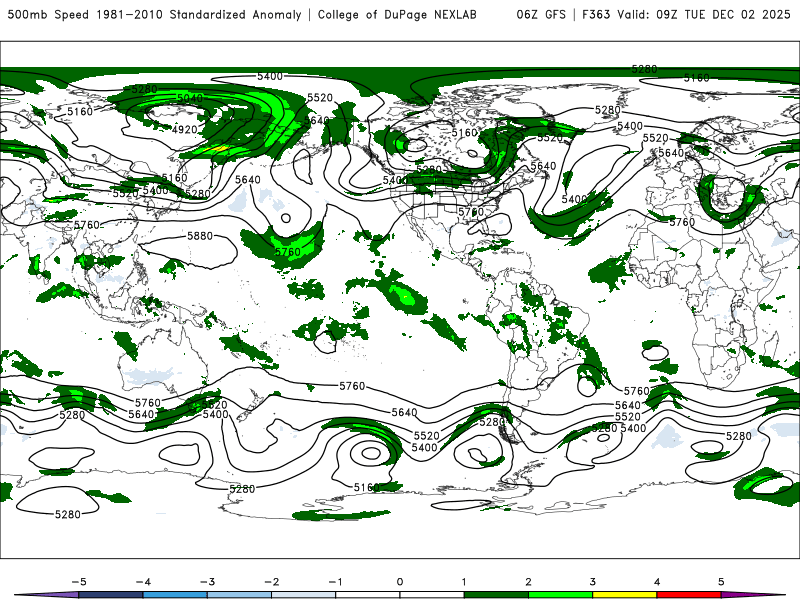This screenshot has height=600, width=800.
Task: Click the '5040' contour label
Action: 190,97
